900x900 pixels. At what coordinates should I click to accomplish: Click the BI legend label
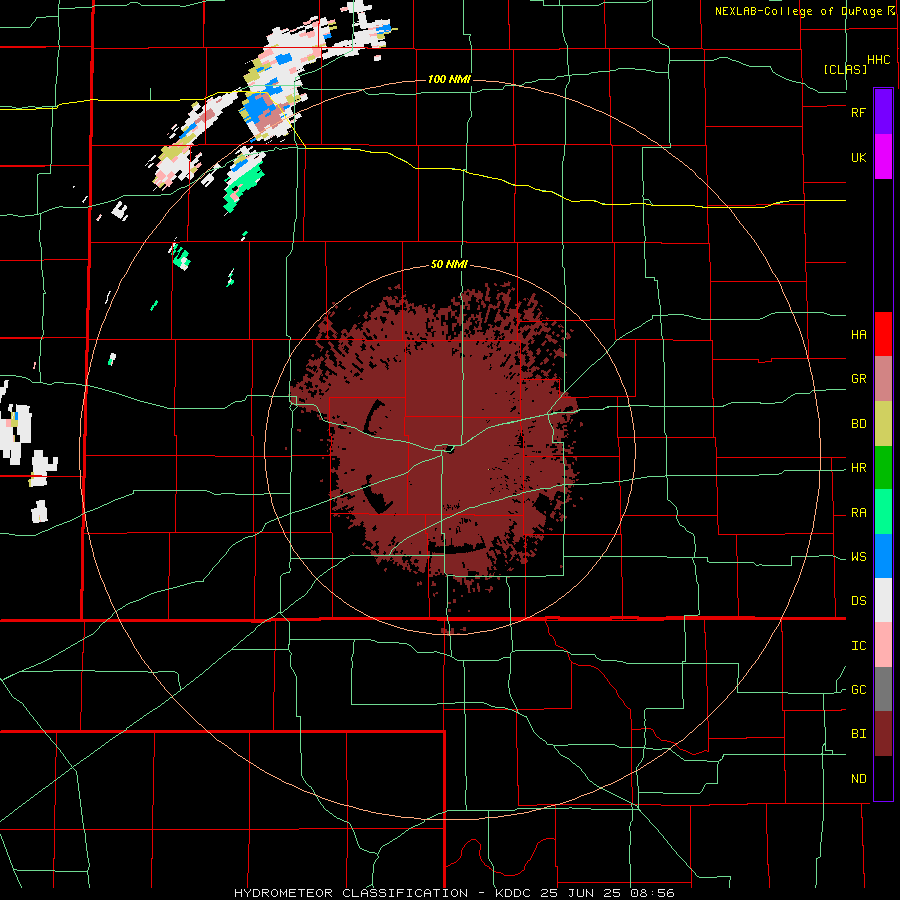(858, 734)
